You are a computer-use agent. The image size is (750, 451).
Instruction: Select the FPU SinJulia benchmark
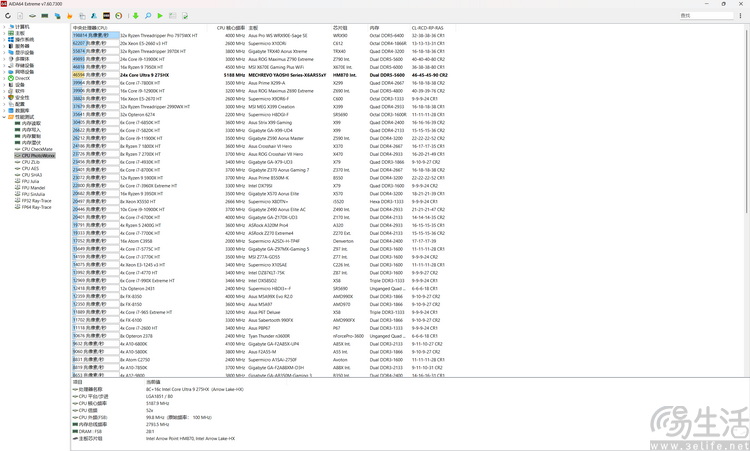click(33, 194)
